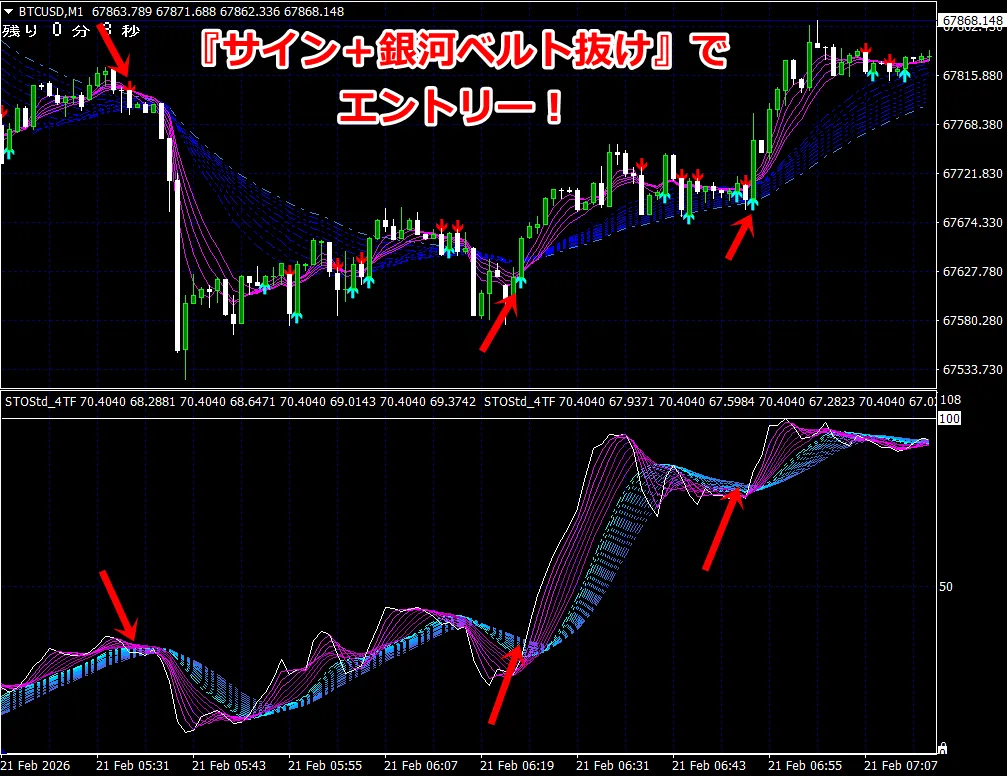Click the BTCUSD,M1 symbol label
The height and width of the screenshot is (776, 1007).
[x=51, y=12]
